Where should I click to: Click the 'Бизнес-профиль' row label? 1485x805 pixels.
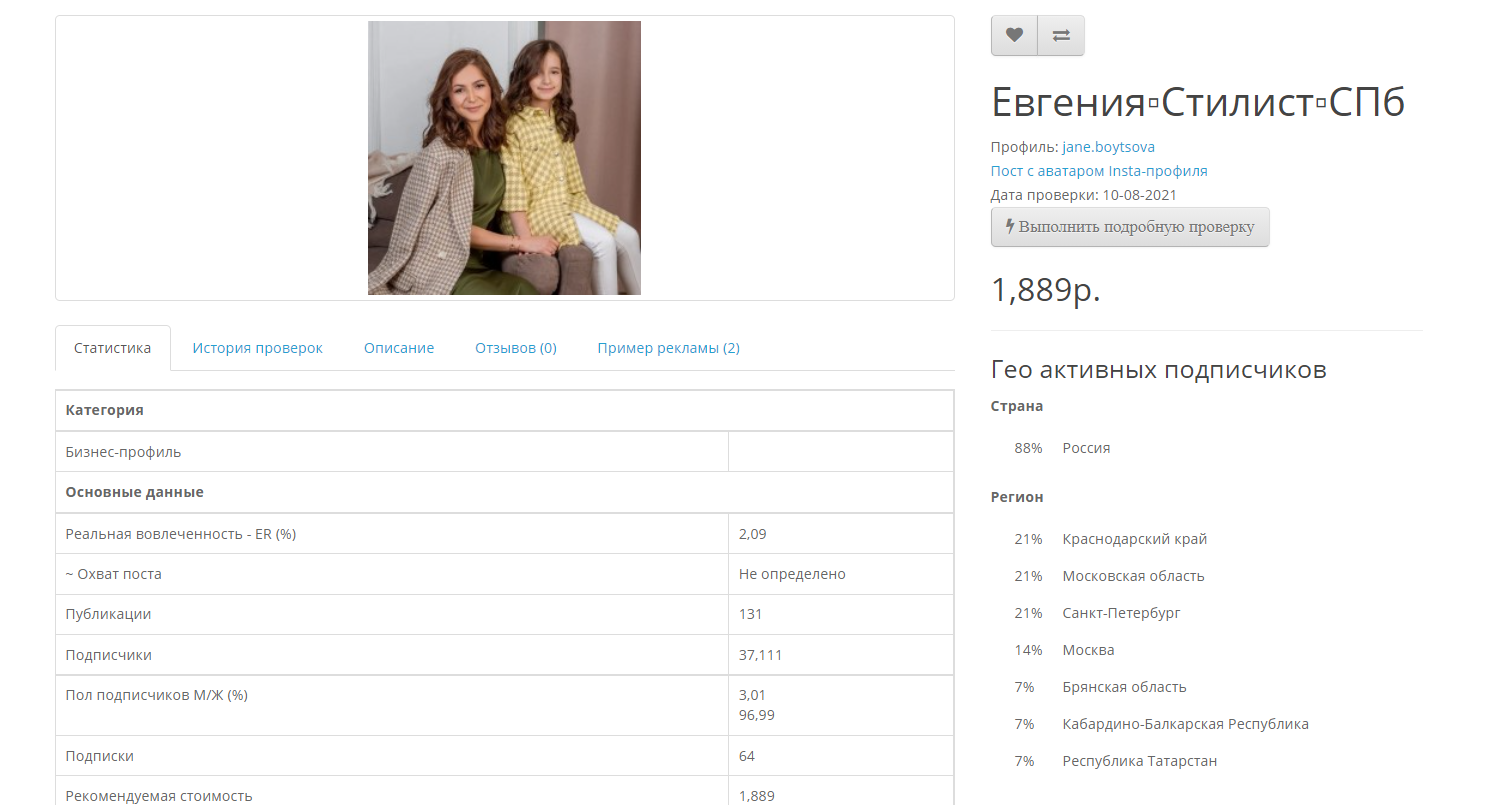(124, 452)
